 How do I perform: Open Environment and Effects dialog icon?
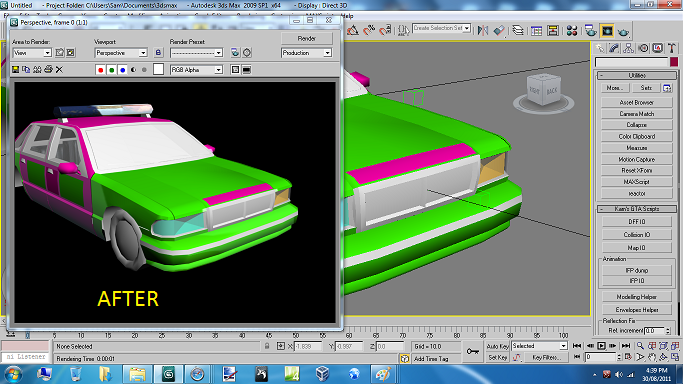(x=247, y=53)
